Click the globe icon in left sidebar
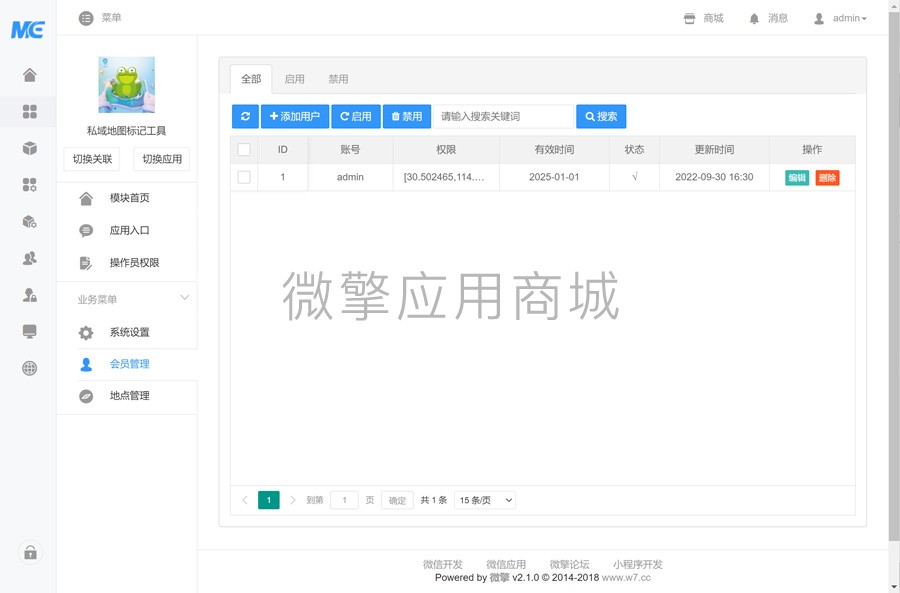Screen dimensions: 900x593 [x=28, y=368]
